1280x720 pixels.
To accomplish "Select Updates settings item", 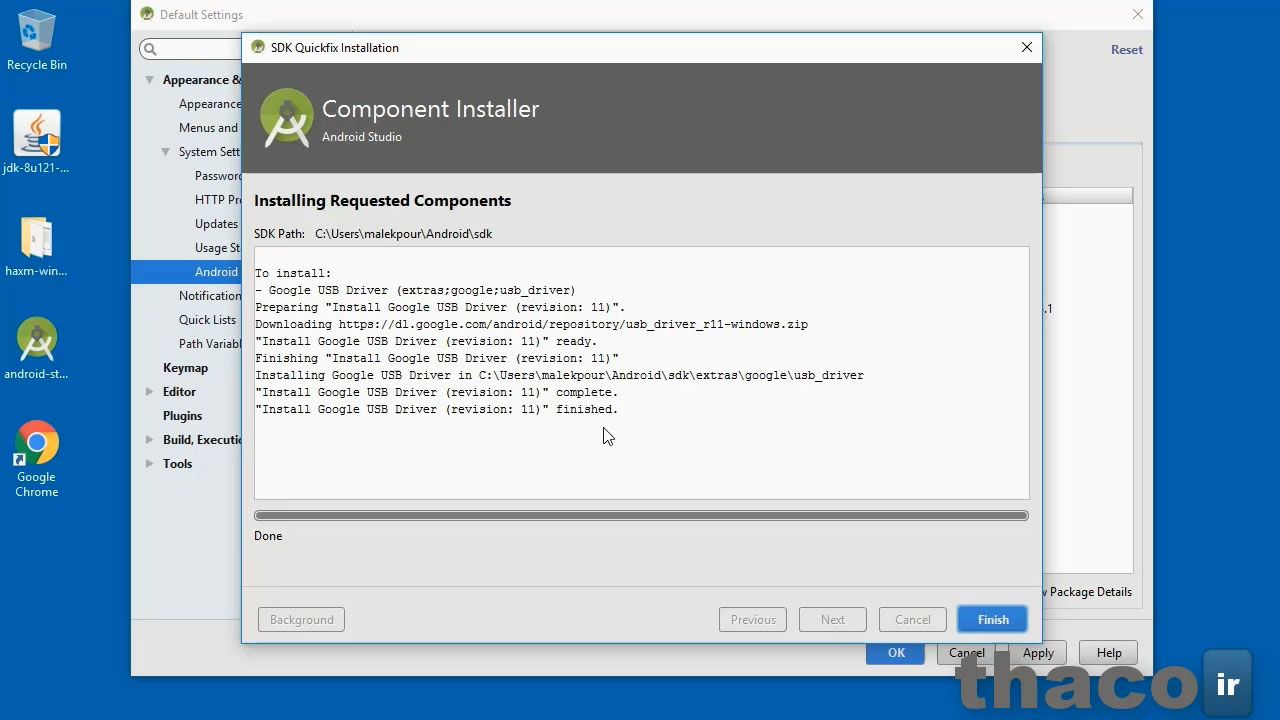I will coord(216,224).
